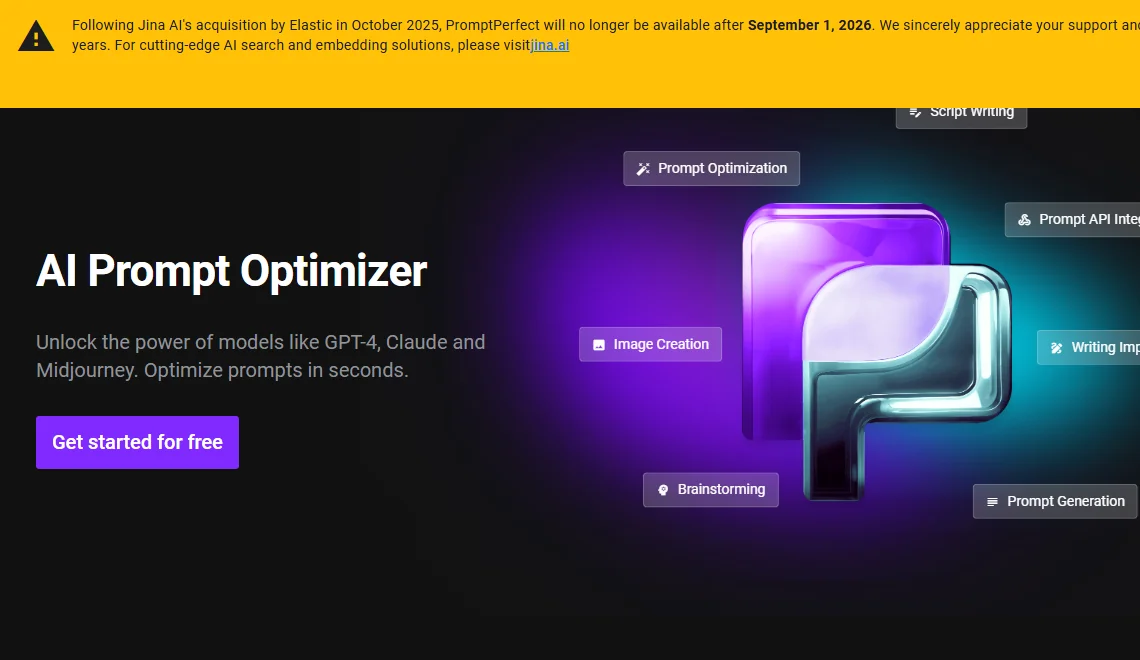The width and height of the screenshot is (1140, 660).
Task: Select the Image Creation tag
Action: [650, 345]
